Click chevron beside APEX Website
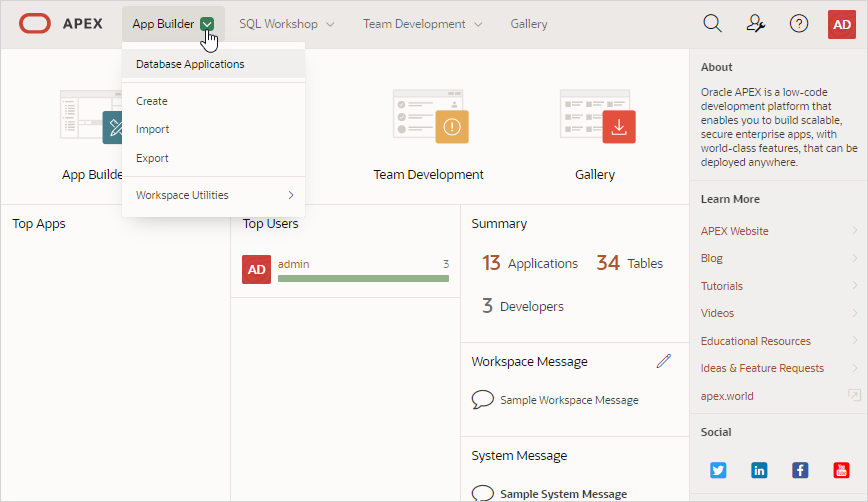Viewport: 868px width, 502px height. 855,230
